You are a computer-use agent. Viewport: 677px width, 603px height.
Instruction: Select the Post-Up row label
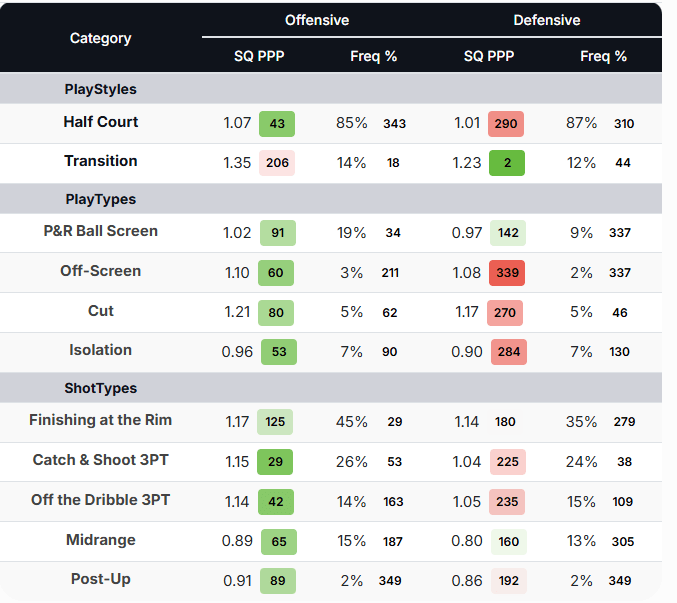pos(100,579)
